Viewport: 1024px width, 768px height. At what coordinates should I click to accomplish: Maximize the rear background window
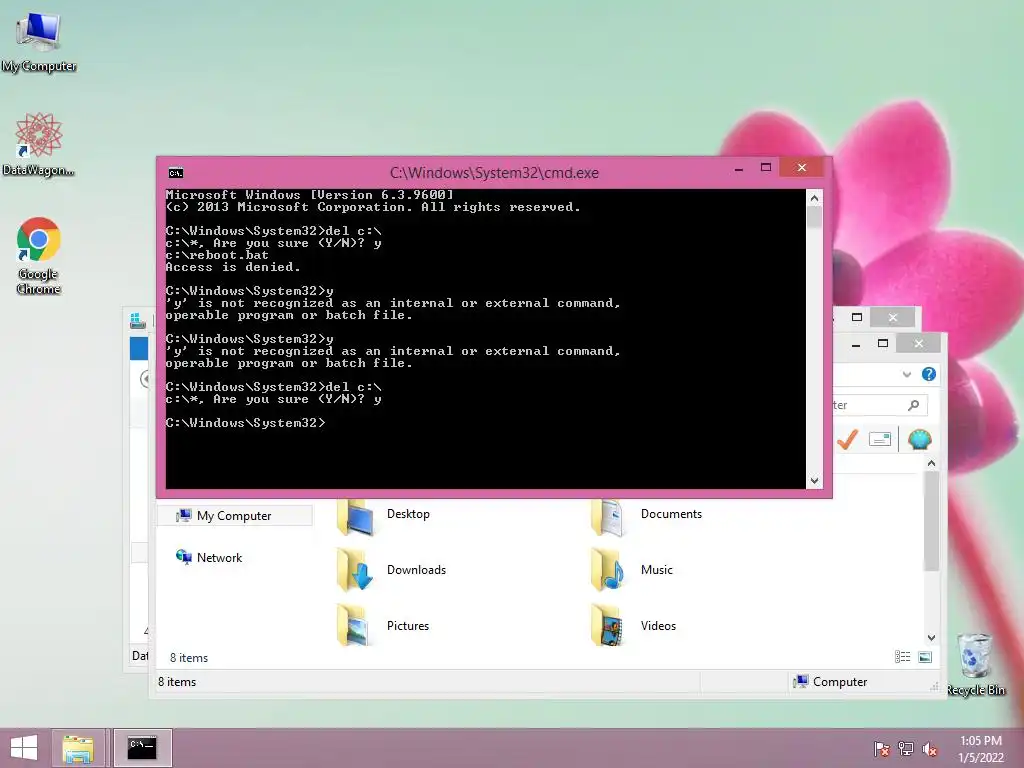(x=857, y=317)
